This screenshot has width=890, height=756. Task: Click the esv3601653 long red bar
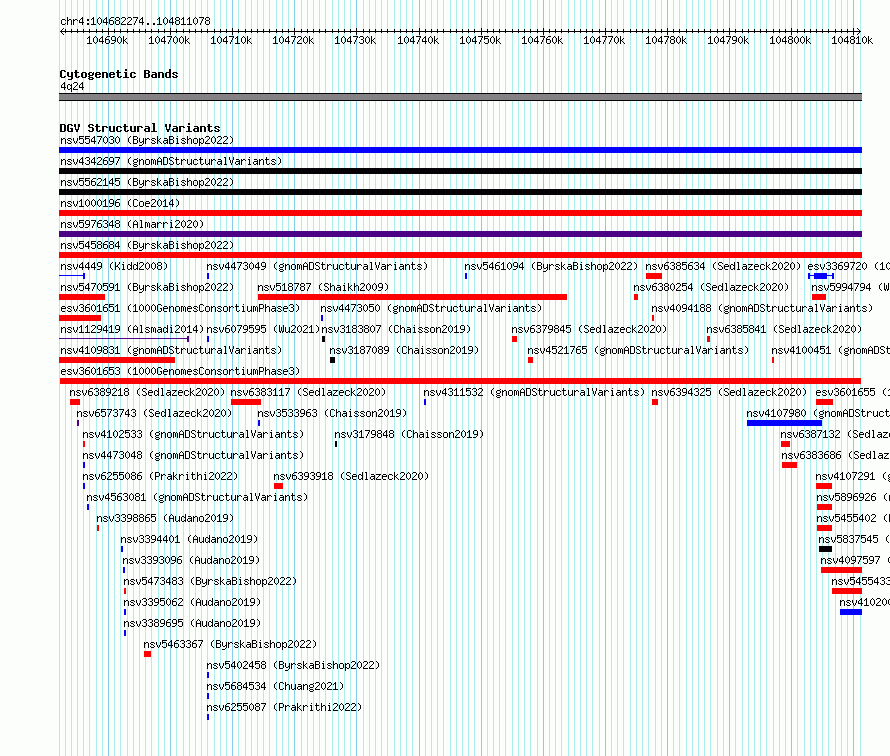(x=460, y=381)
